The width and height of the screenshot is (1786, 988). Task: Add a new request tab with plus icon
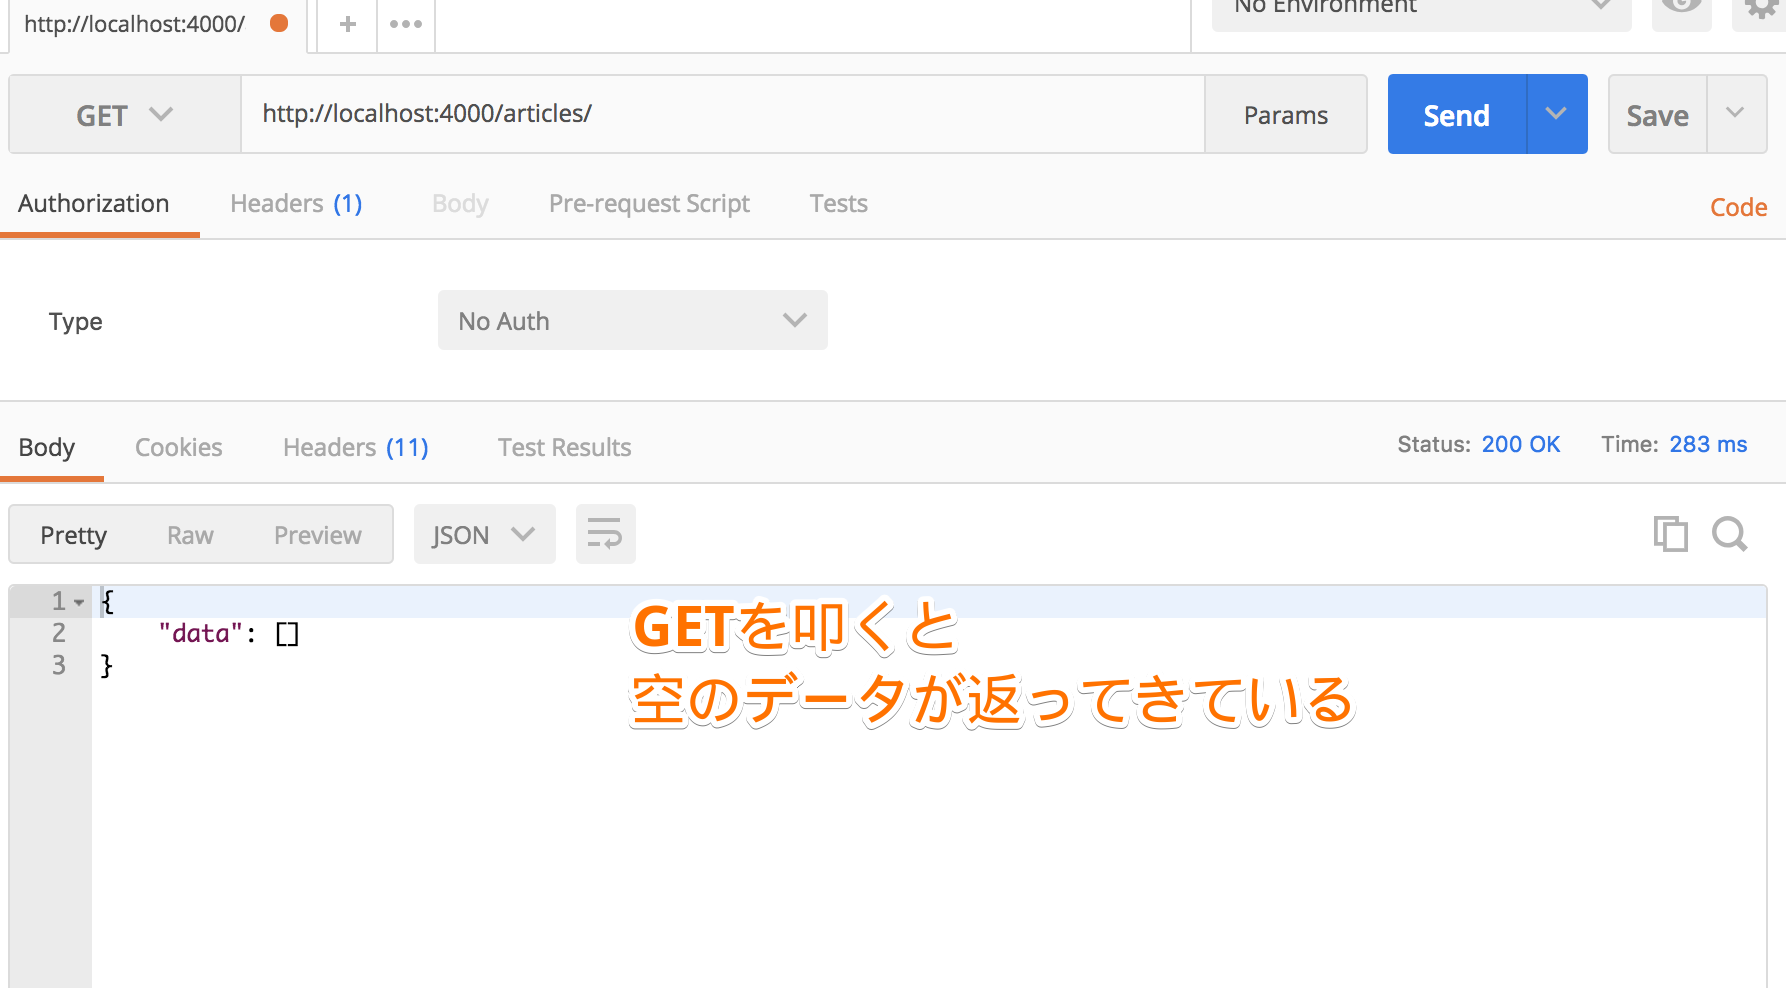point(347,24)
